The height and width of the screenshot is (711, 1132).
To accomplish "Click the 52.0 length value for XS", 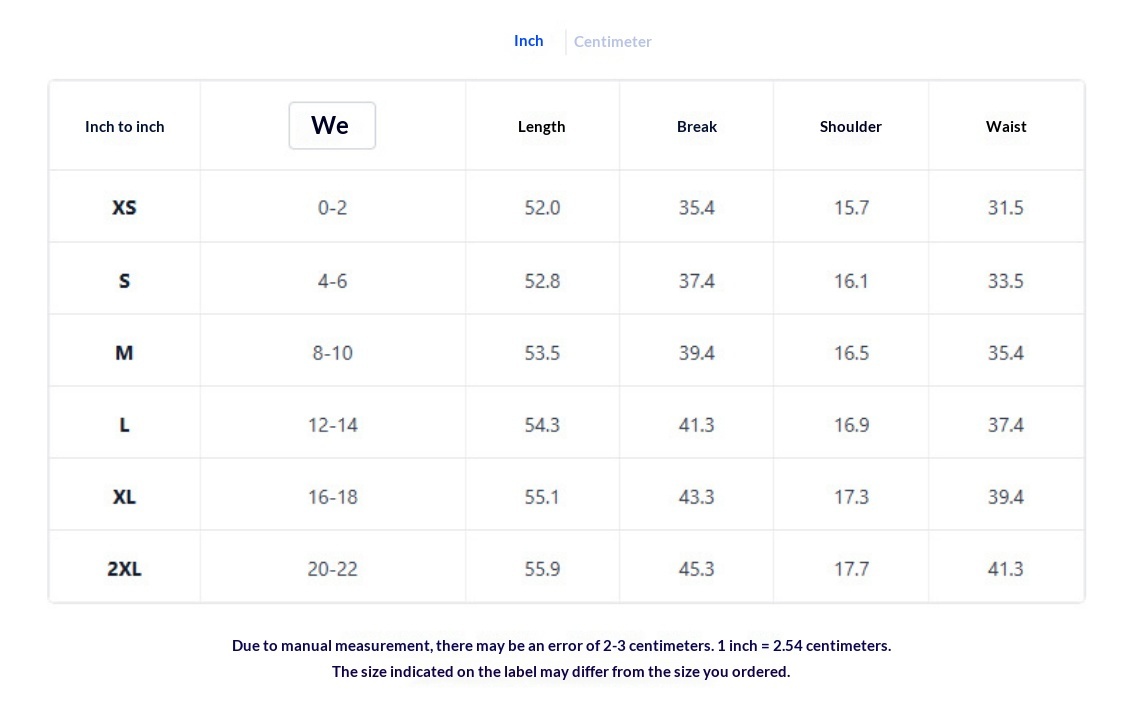I will pyautogui.click(x=542, y=208).
